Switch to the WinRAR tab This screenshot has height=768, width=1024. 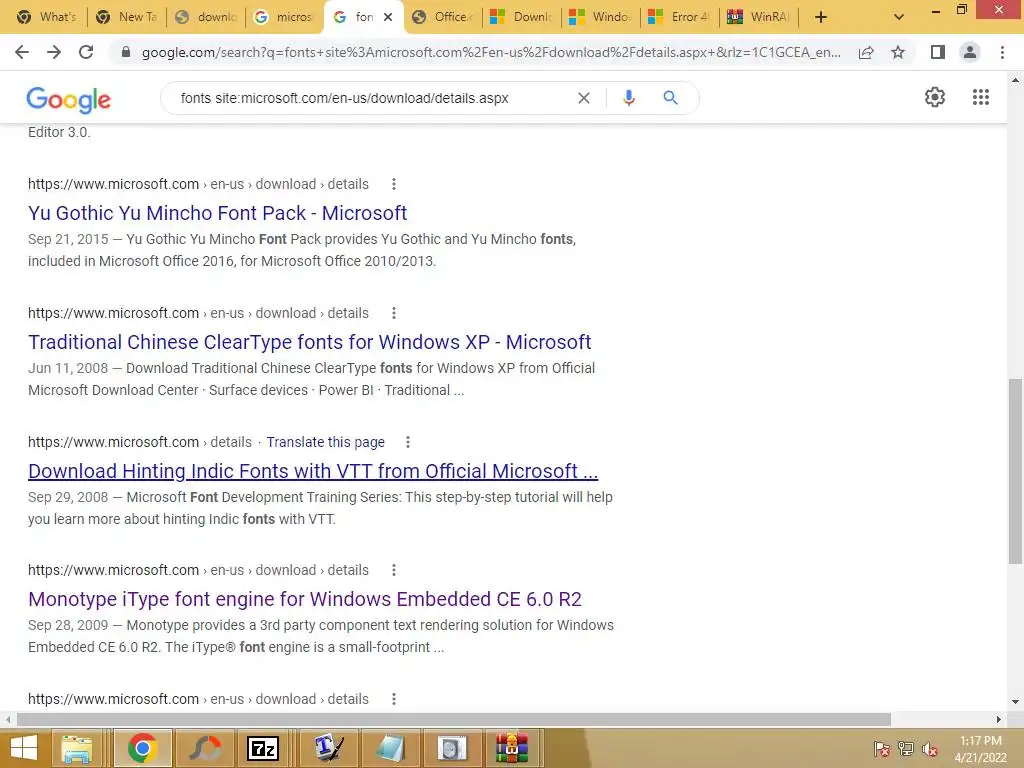click(760, 17)
